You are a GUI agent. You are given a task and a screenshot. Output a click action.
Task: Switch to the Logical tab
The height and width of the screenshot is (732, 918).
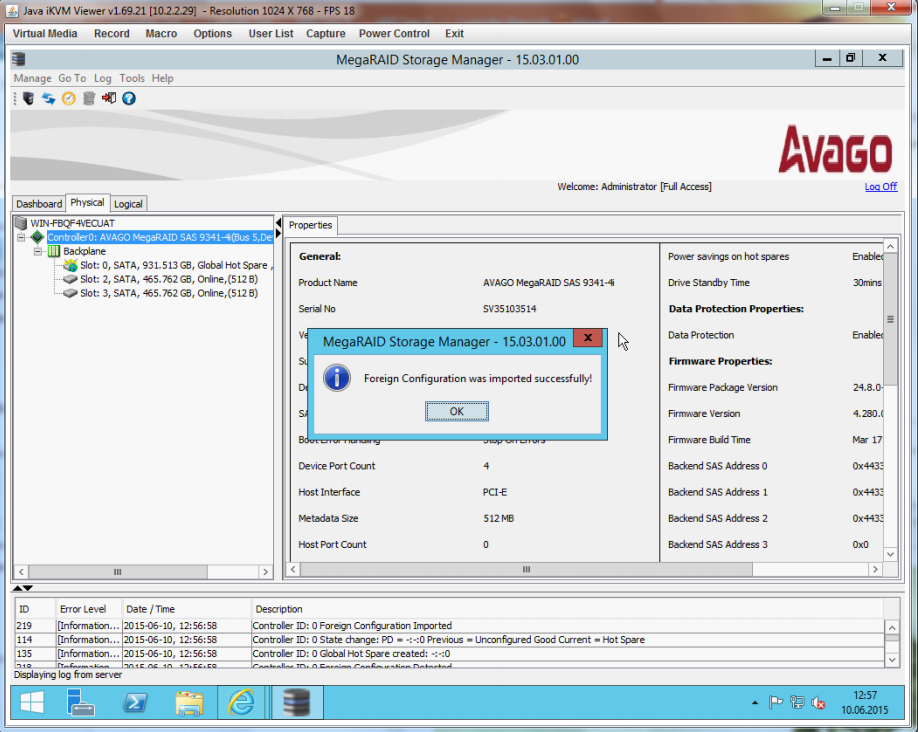128,204
